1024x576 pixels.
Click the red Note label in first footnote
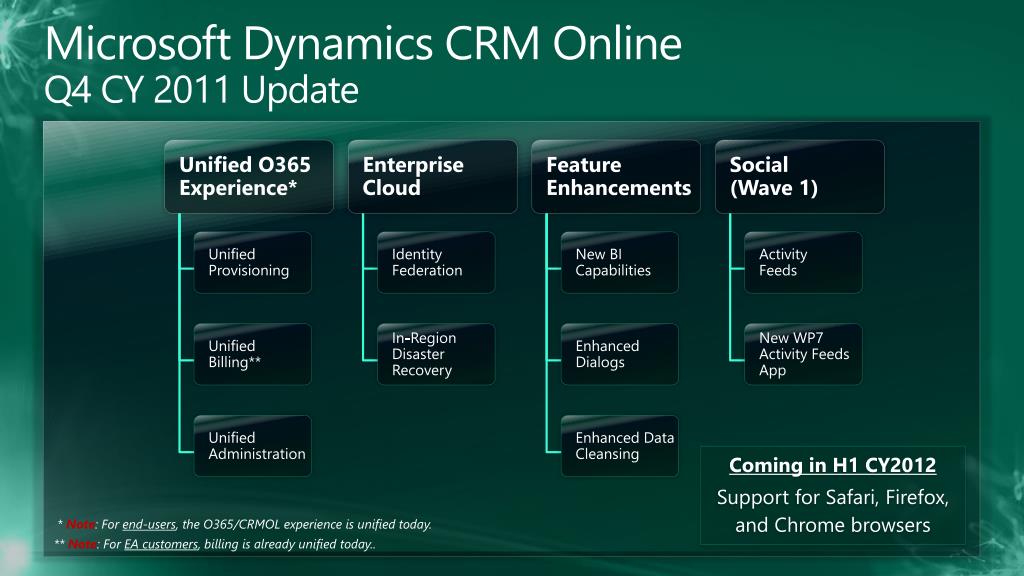point(80,524)
